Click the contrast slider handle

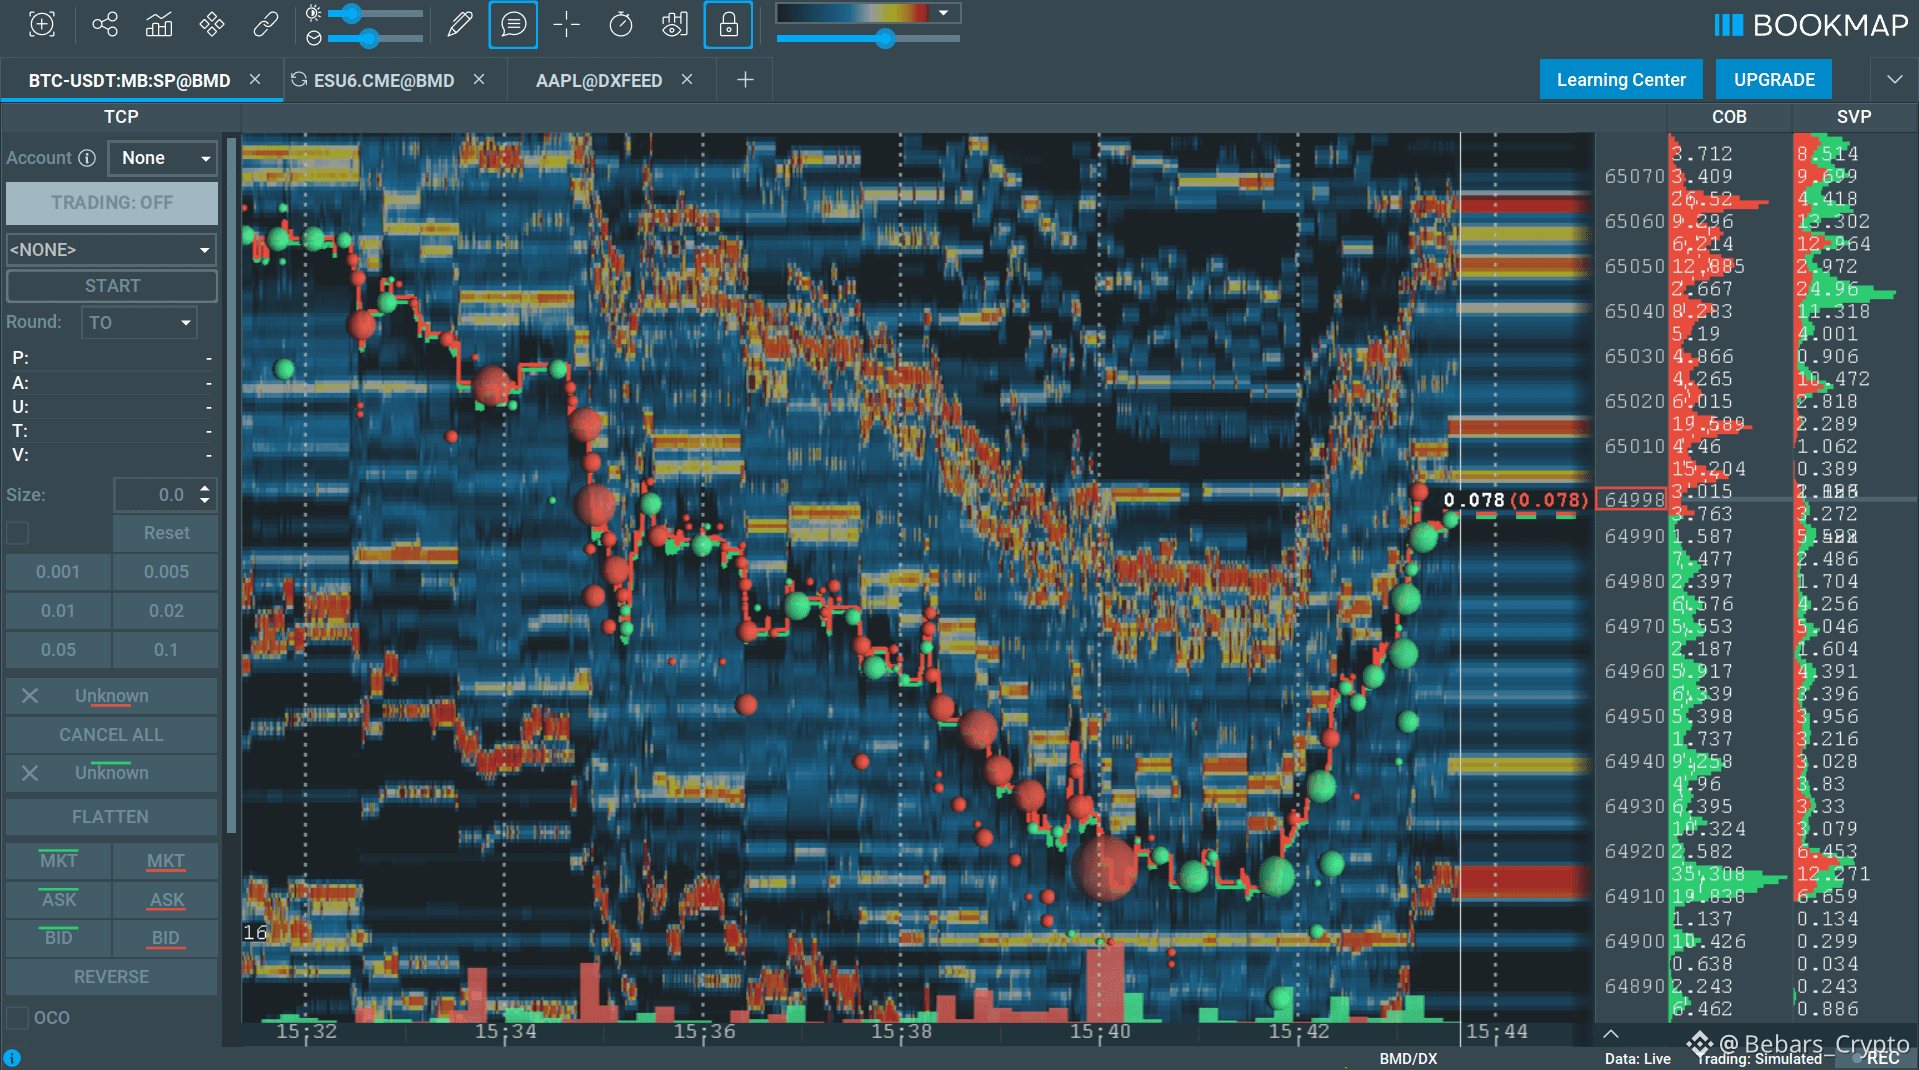point(369,38)
